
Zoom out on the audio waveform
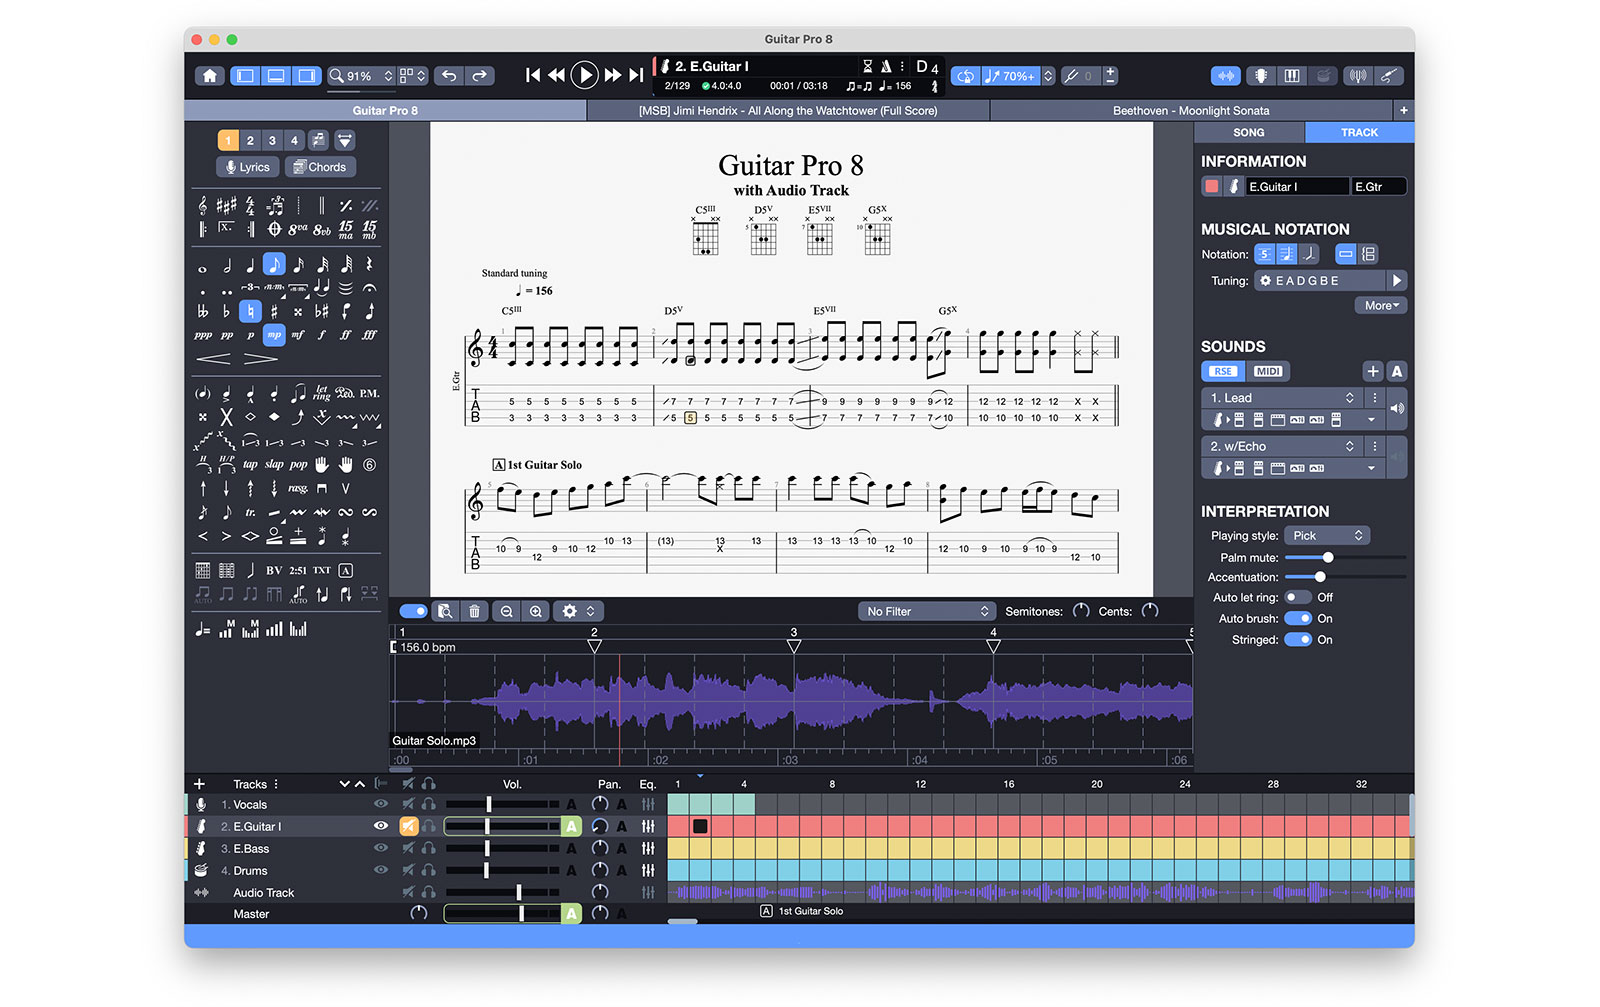pos(507,611)
